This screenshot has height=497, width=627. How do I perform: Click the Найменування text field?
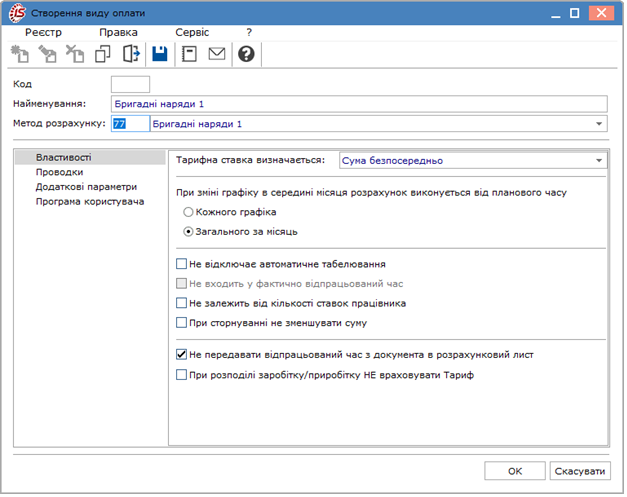pyautogui.click(x=360, y=104)
